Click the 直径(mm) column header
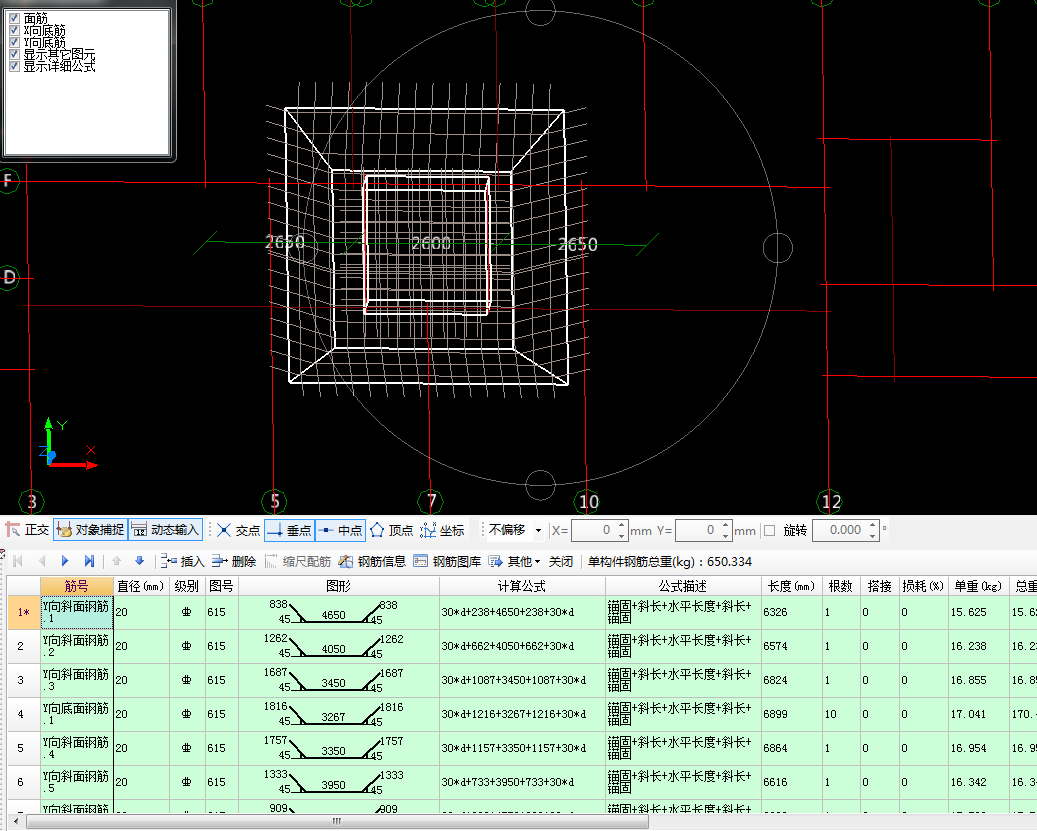This screenshot has height=831, width=1037. point(142,586)
